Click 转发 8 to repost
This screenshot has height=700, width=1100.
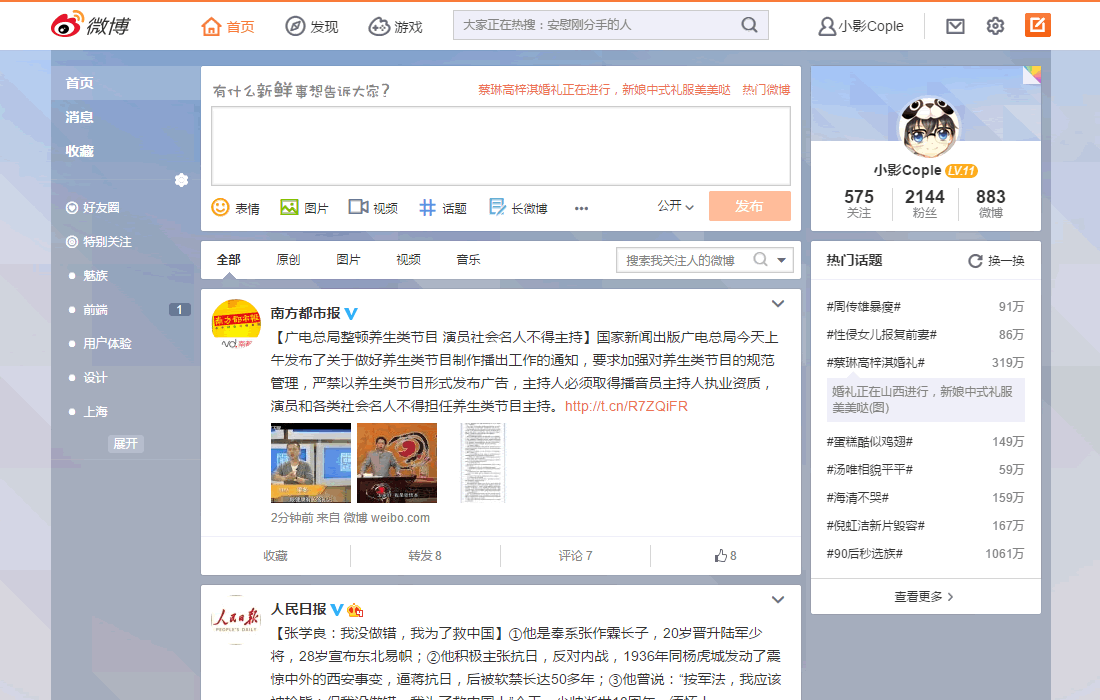coord(425,556)
